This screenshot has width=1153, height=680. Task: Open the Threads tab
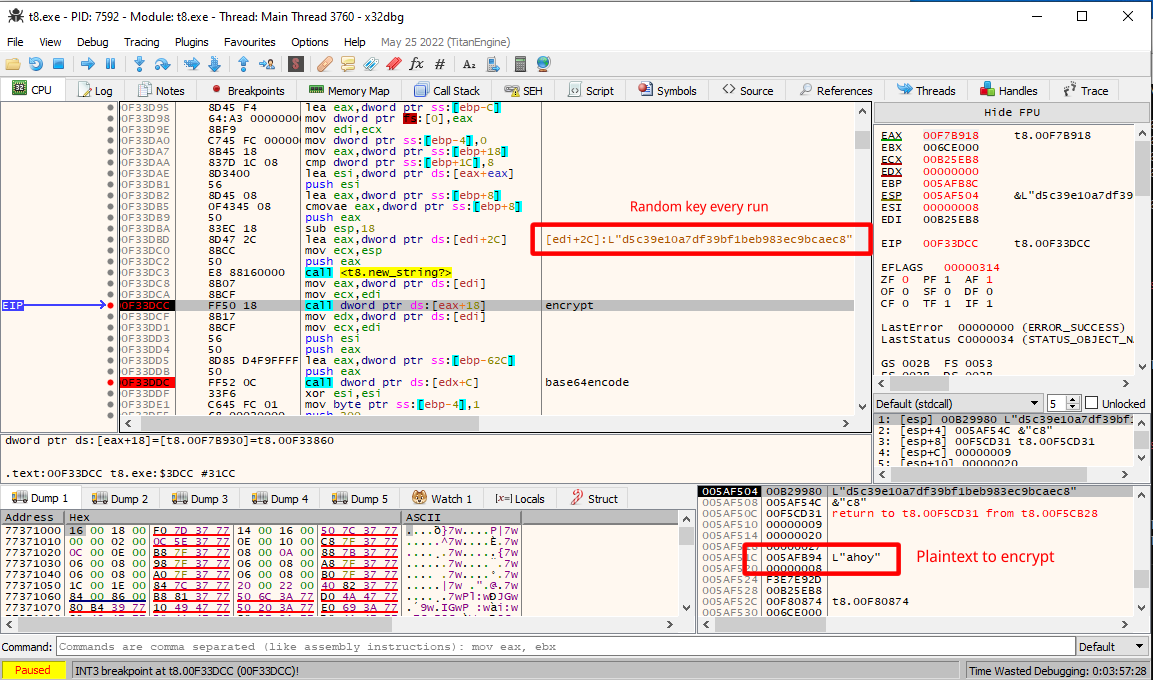(926, 90)
